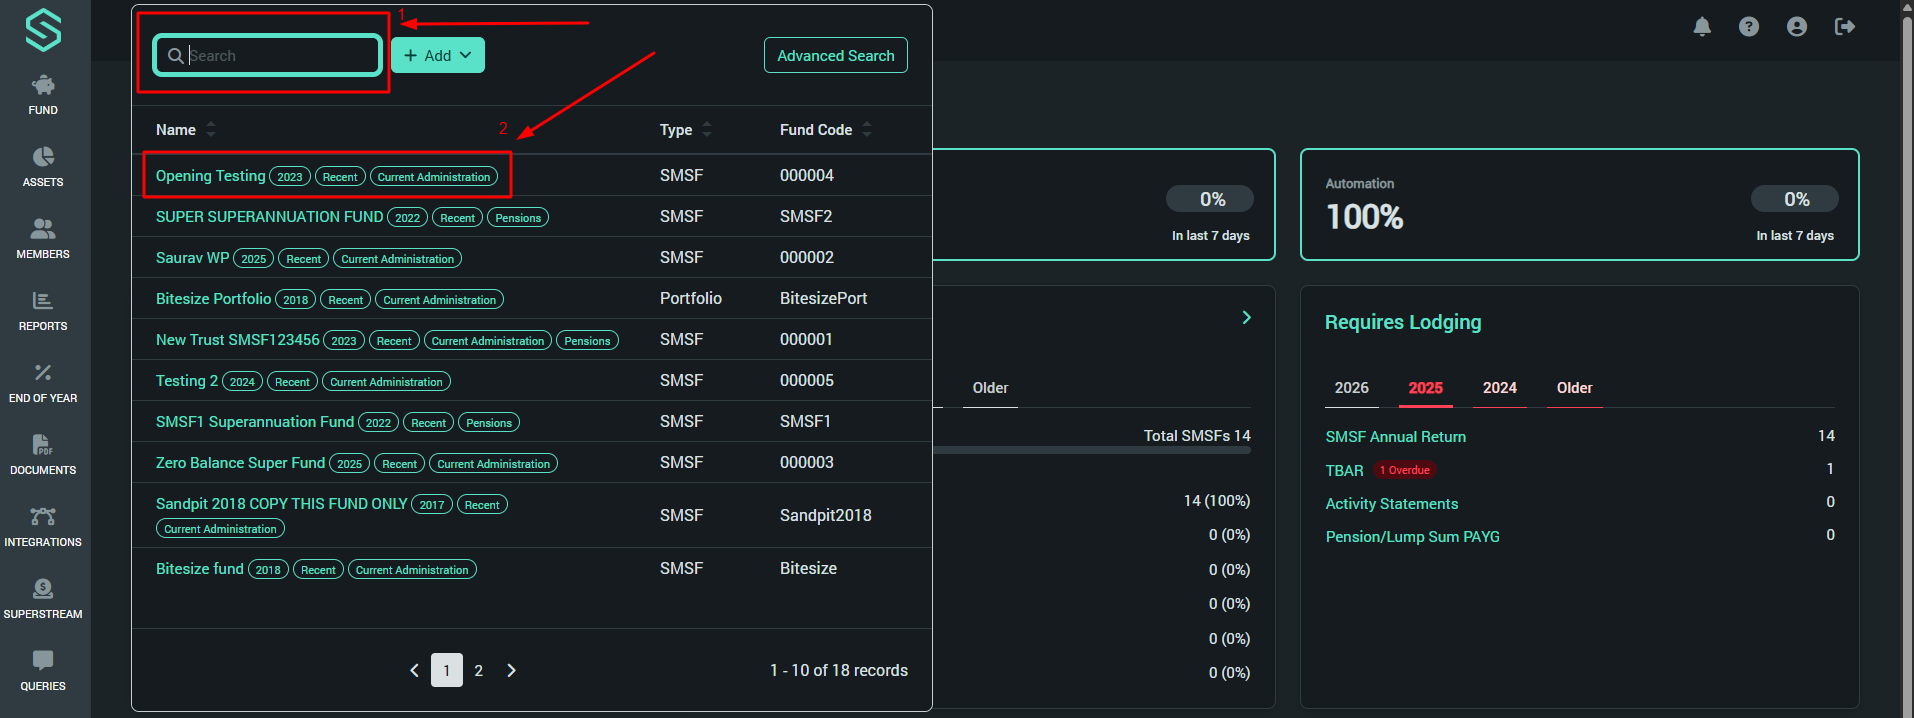
Task: Click the logout icon in header
Action: coord(1845,27)
